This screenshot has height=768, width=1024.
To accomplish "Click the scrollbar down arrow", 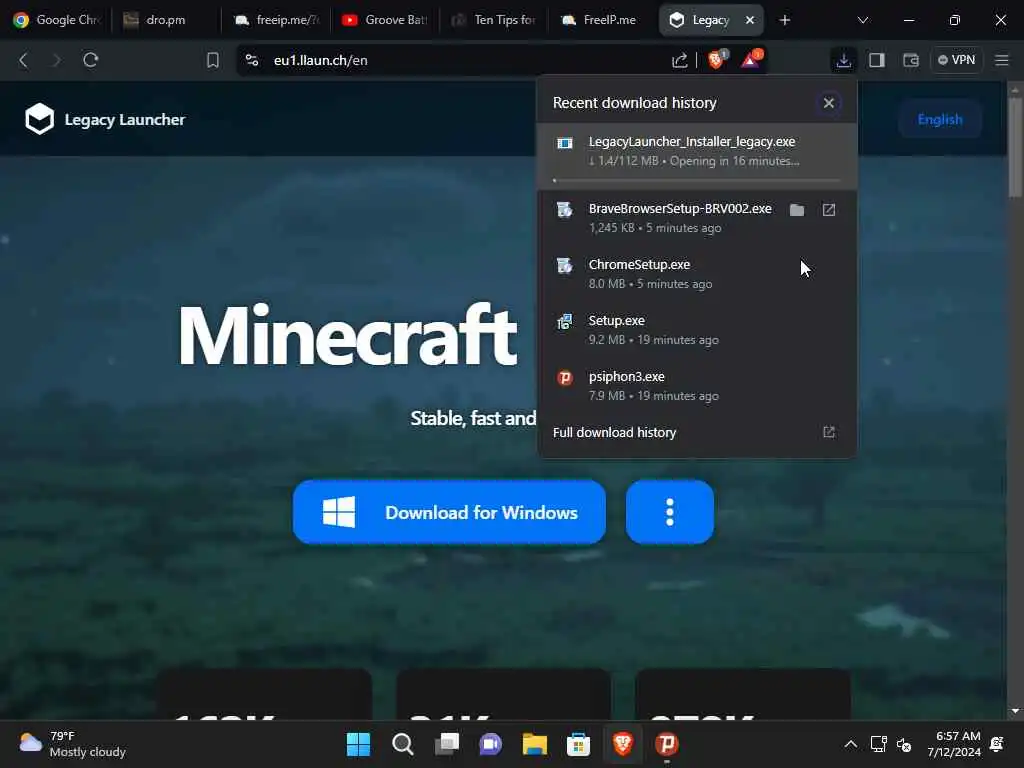I will coord(1014,711).
